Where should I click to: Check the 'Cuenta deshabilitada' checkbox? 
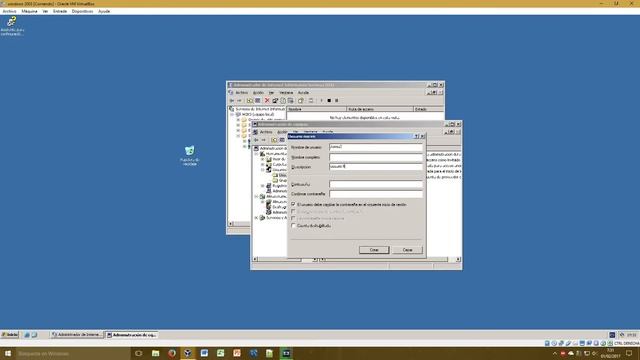click(293, 225)
